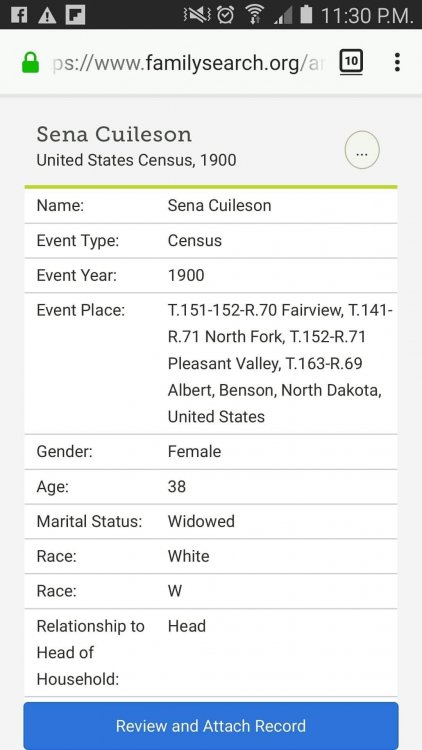Open the circular ellipsis options button
Viewport: 422px width, 750px height.
pos(362,150)
